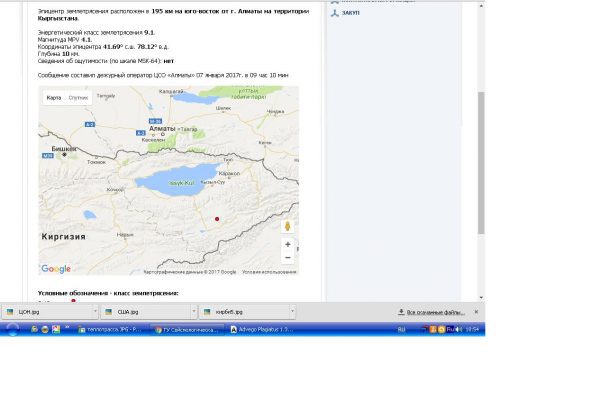Viewport: 600px width, 400px height.
Task: Click the Google logo on the map
Action: [x=56, y=269]
